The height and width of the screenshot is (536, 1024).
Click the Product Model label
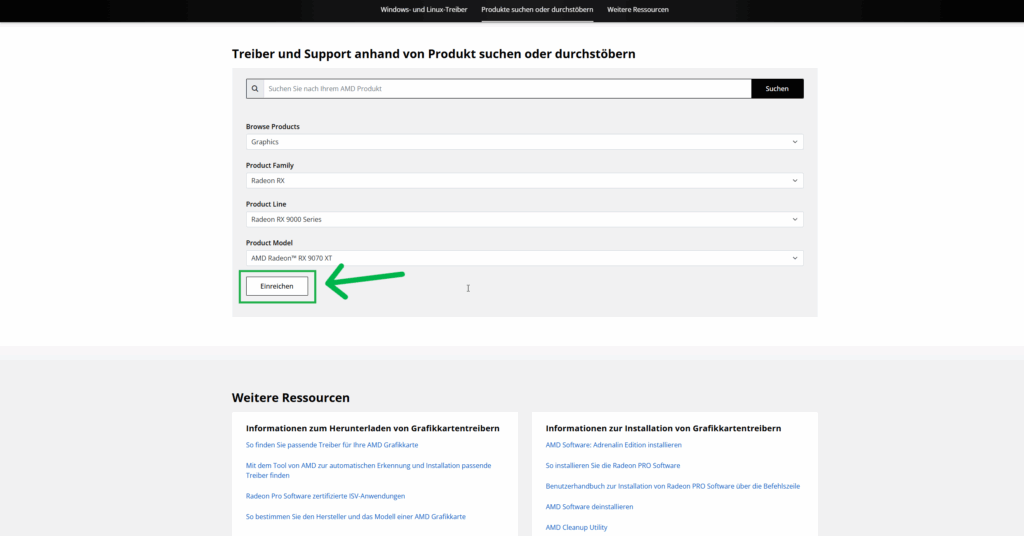(269, 243)
